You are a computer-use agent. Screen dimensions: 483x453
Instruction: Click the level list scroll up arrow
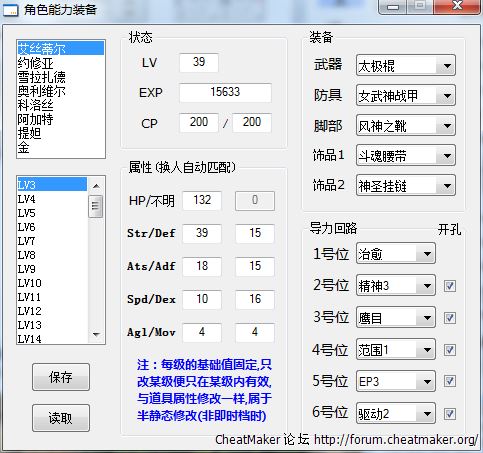pyautogui.click(x=96, y=186)
